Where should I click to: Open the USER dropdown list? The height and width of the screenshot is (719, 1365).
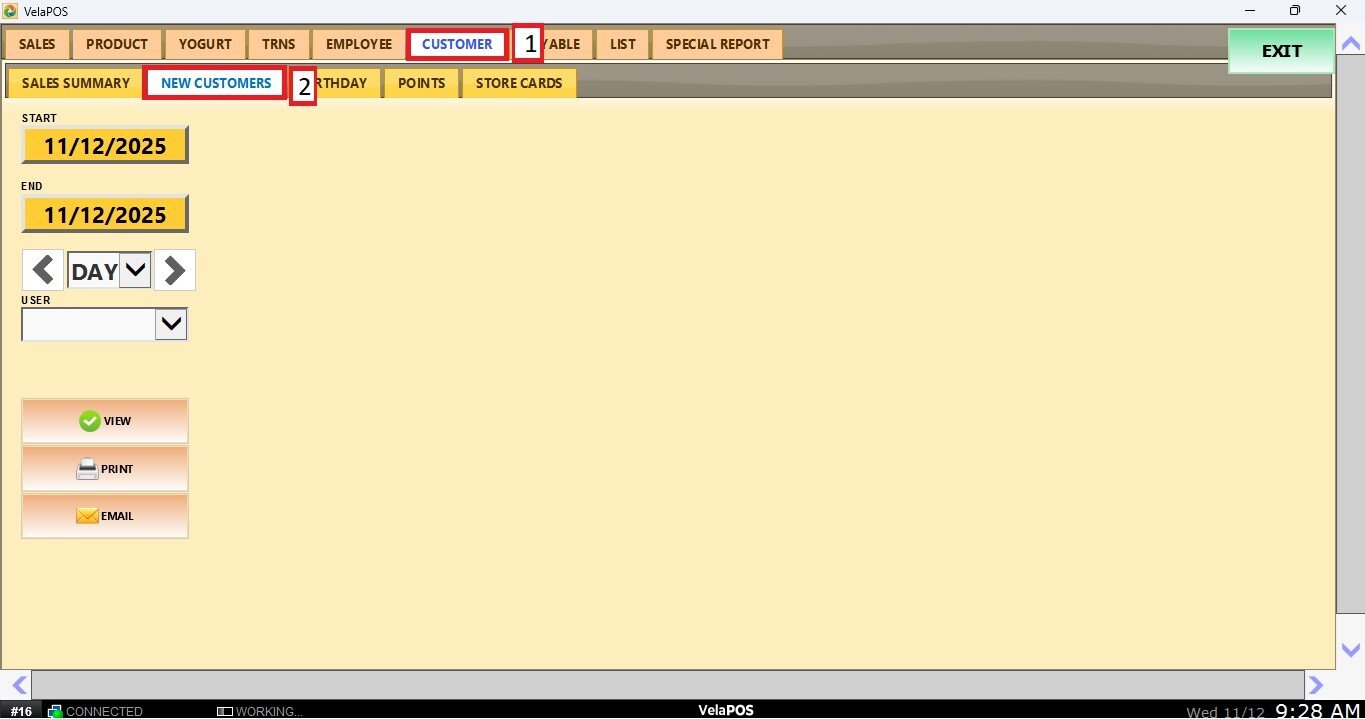click(171, 324)
